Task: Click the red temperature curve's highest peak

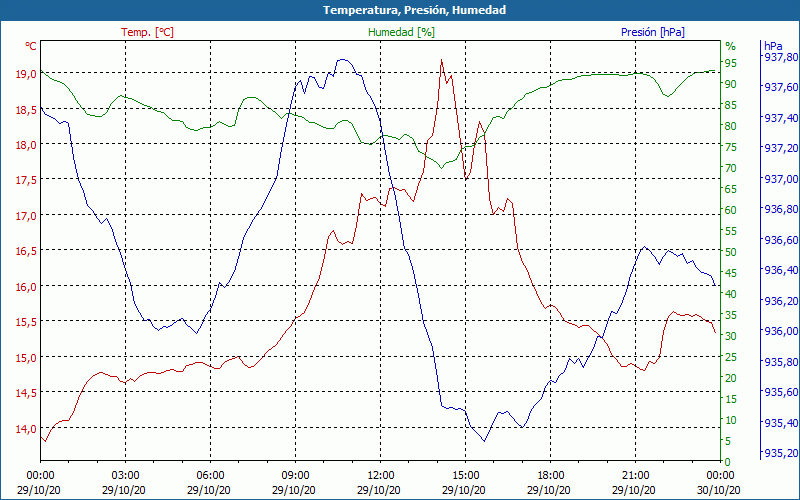Action: pos(441,60)
